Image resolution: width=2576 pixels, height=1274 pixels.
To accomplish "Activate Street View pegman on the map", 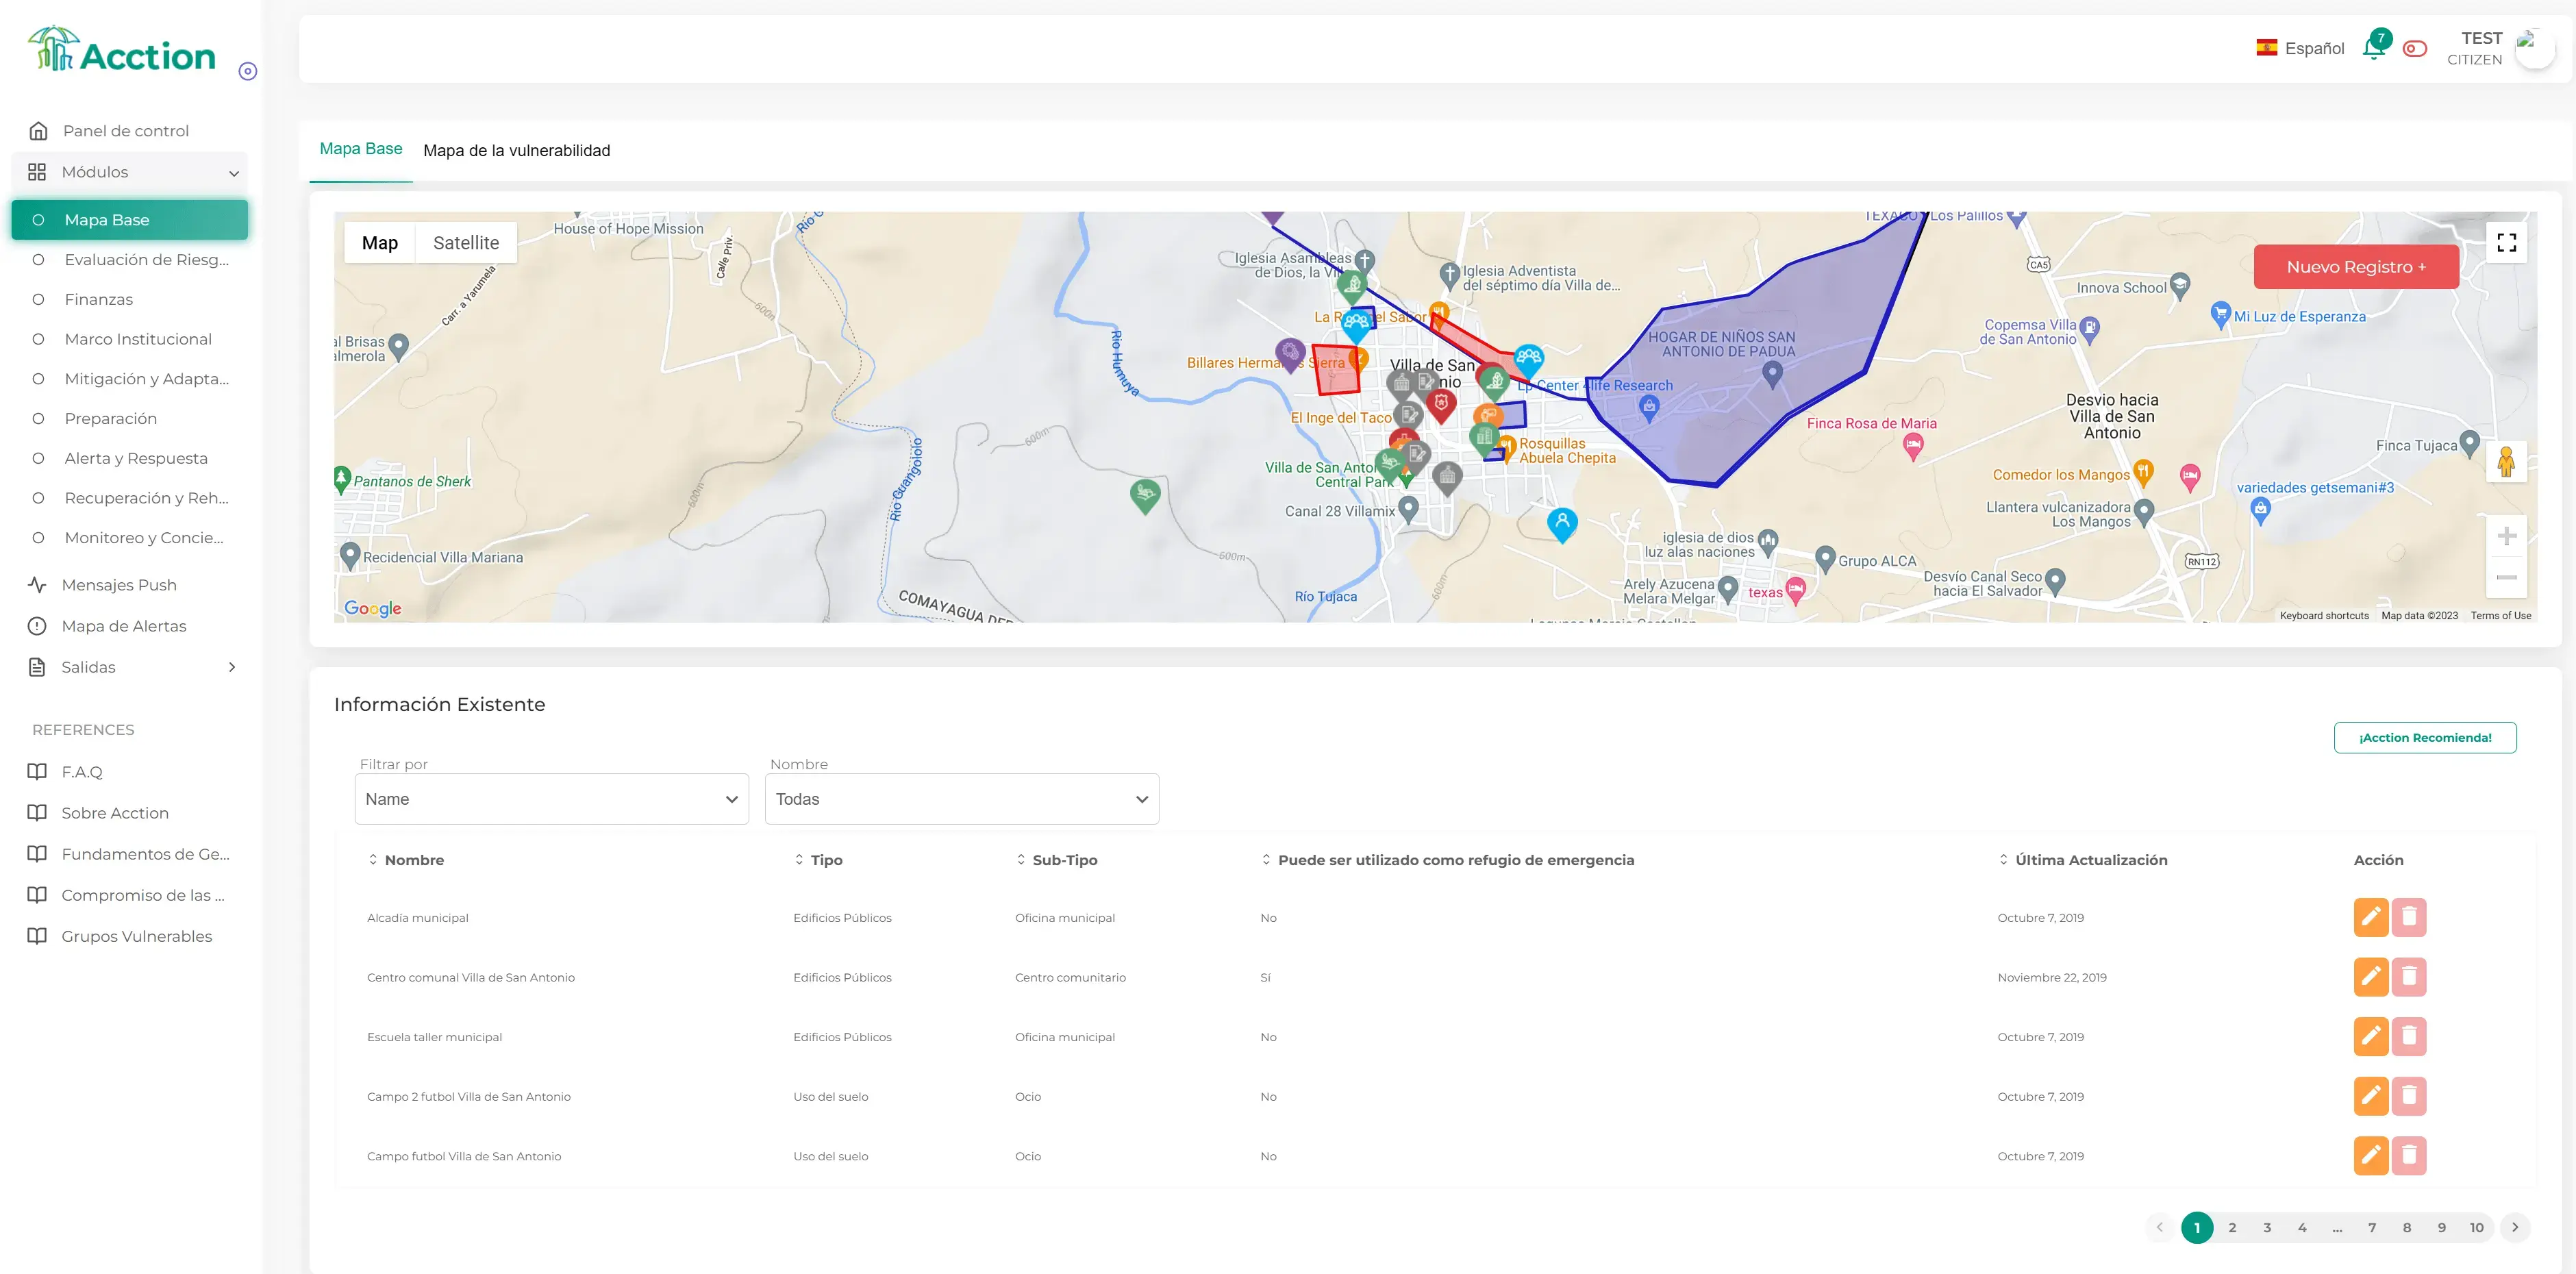I will [x=2507, y=462].
